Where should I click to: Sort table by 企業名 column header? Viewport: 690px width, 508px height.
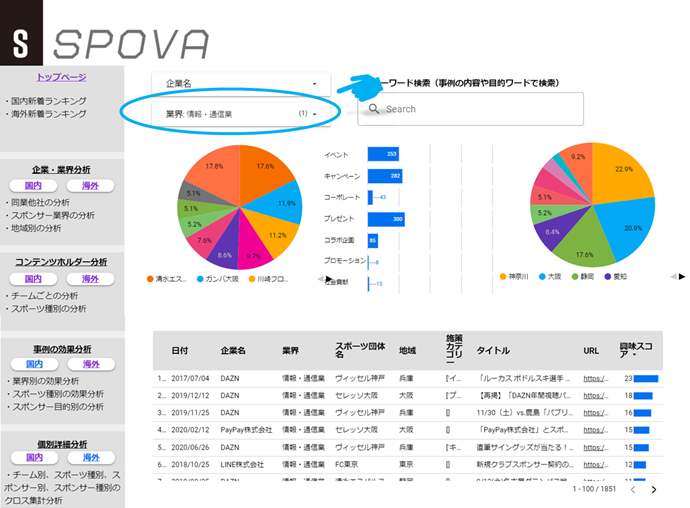click(x=233, y=351)
